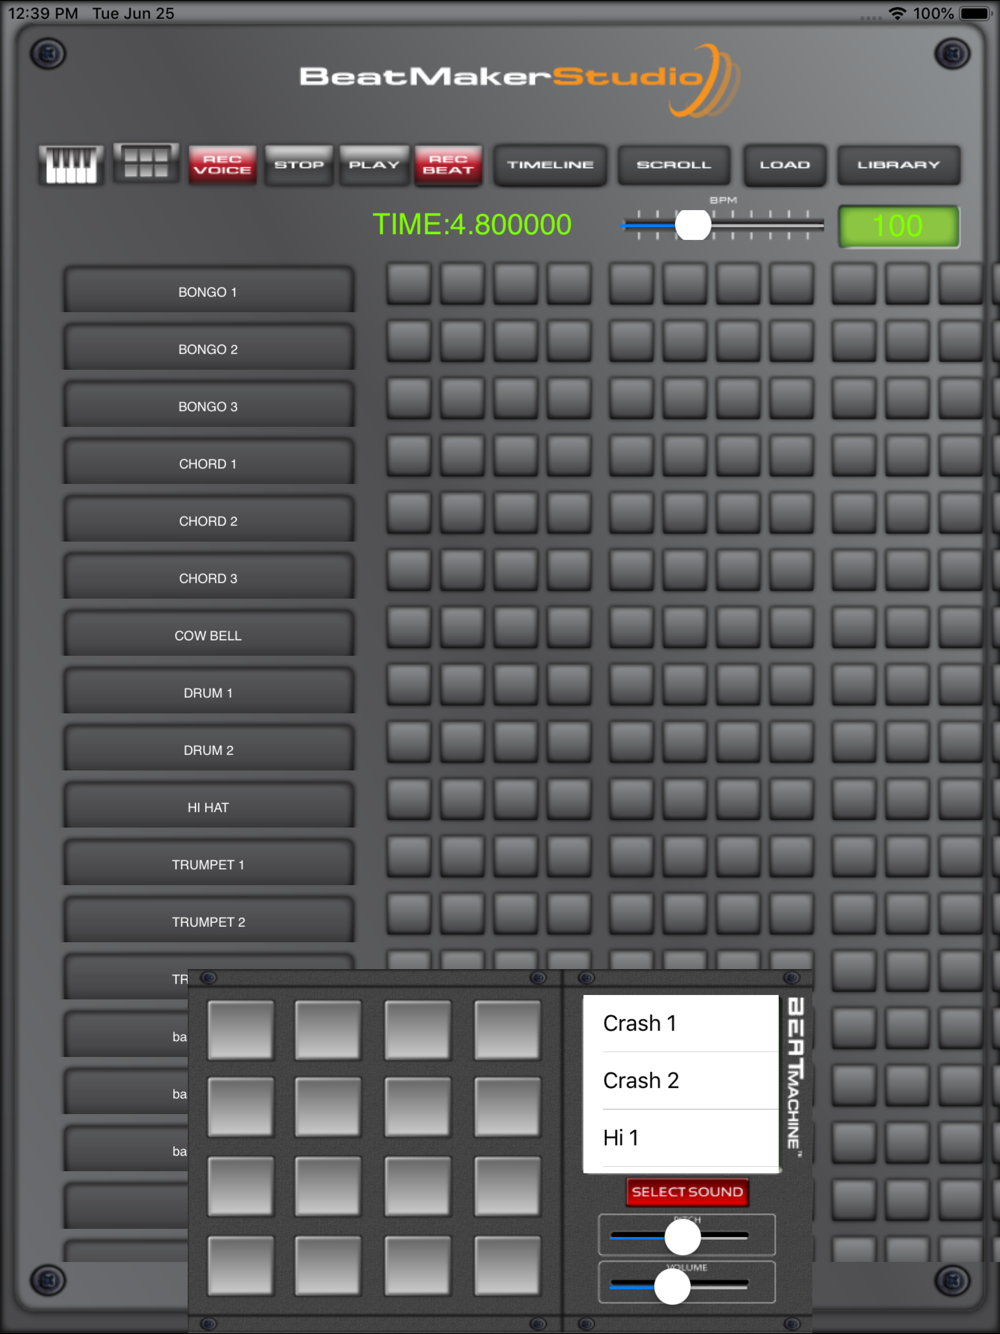Choose Hi 1 in the sound list
Screen dimensions: 1000x1334
point(680,1137)
